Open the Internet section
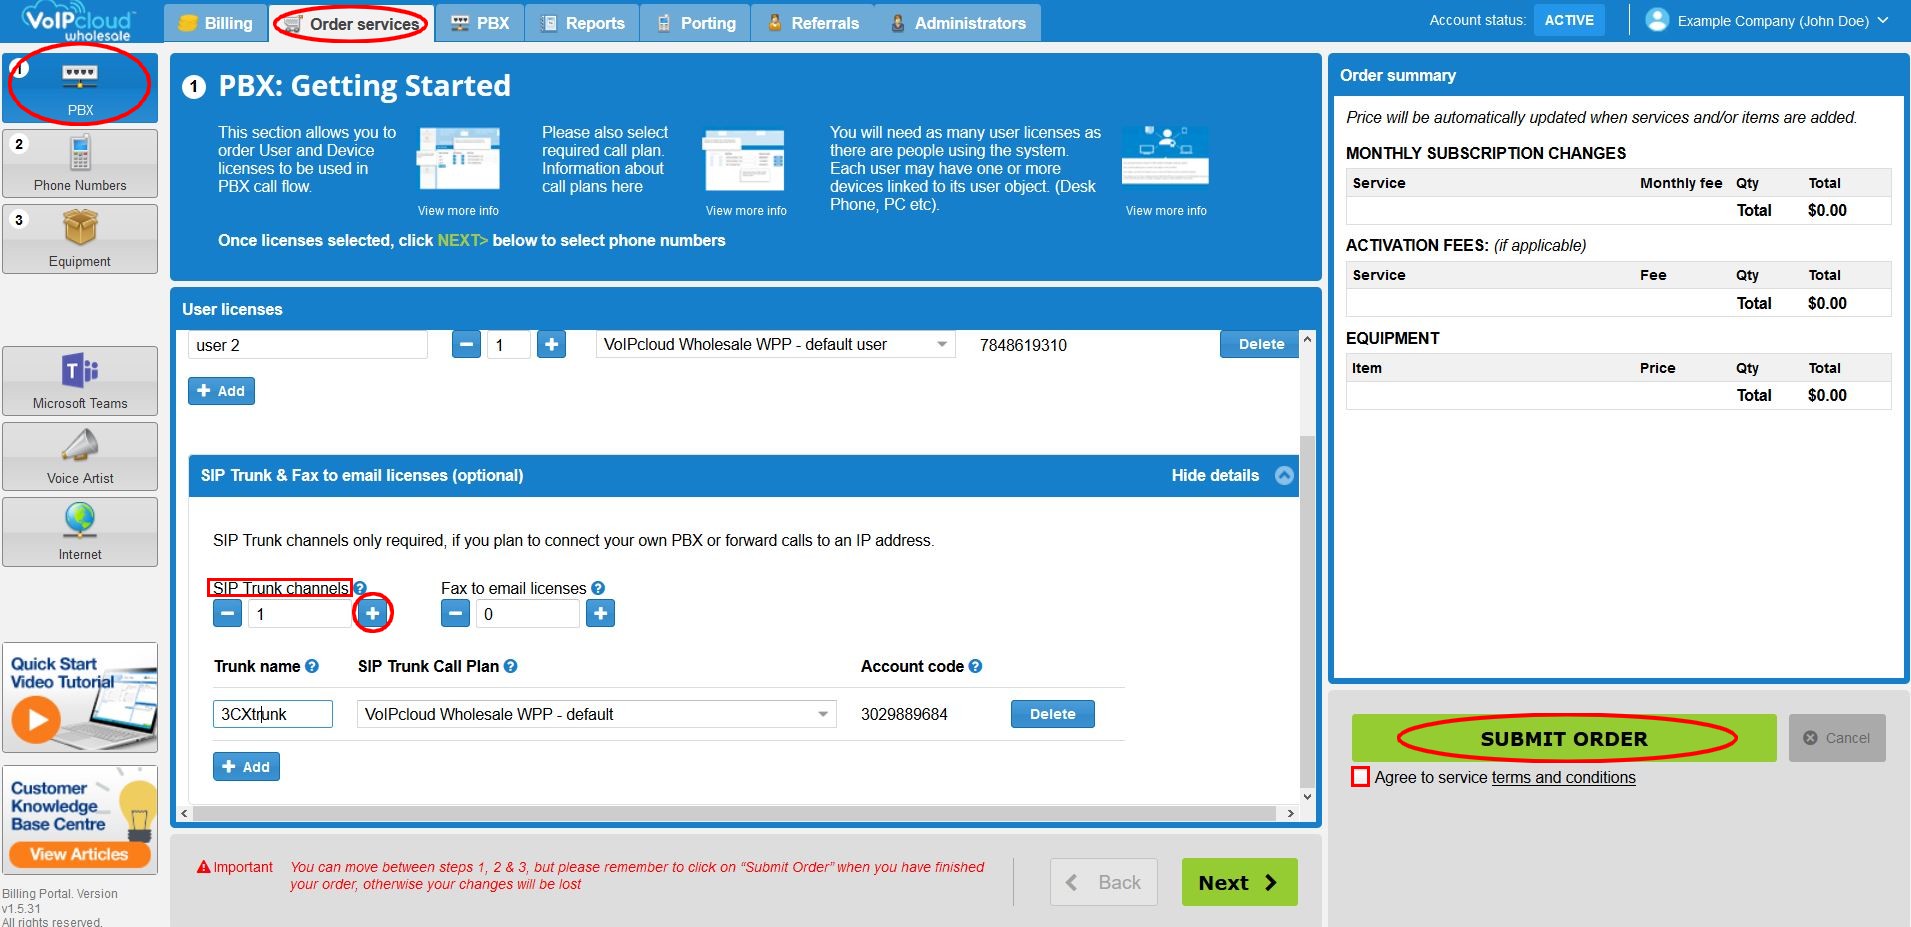Viewport: 1911px width, 927px height. [80, 531]
